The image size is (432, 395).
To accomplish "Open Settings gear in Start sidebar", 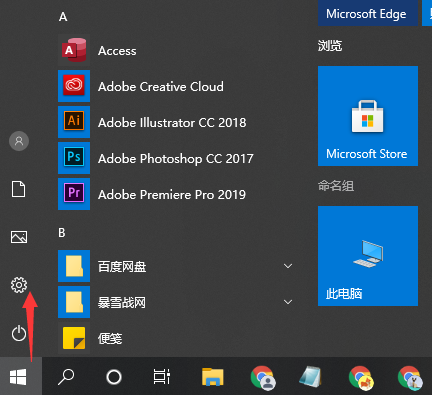I will click(19, 285).
